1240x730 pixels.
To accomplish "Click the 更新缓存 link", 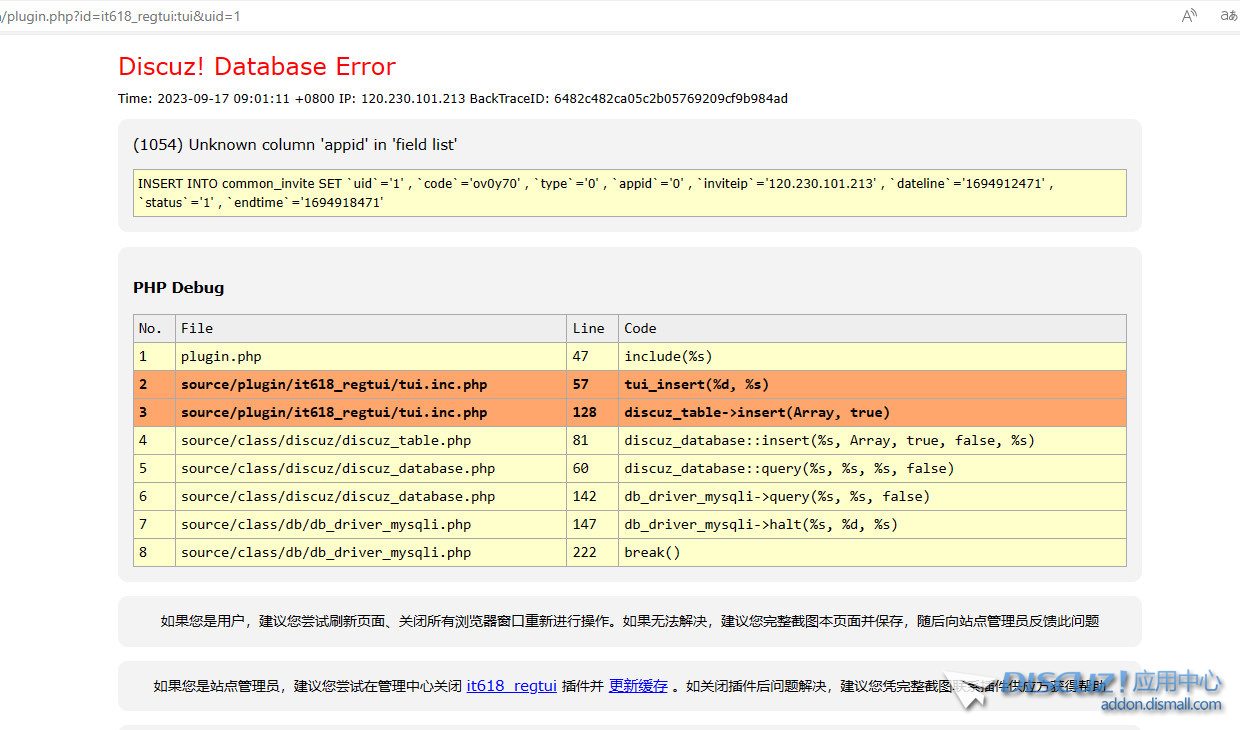I will [638, 686].
